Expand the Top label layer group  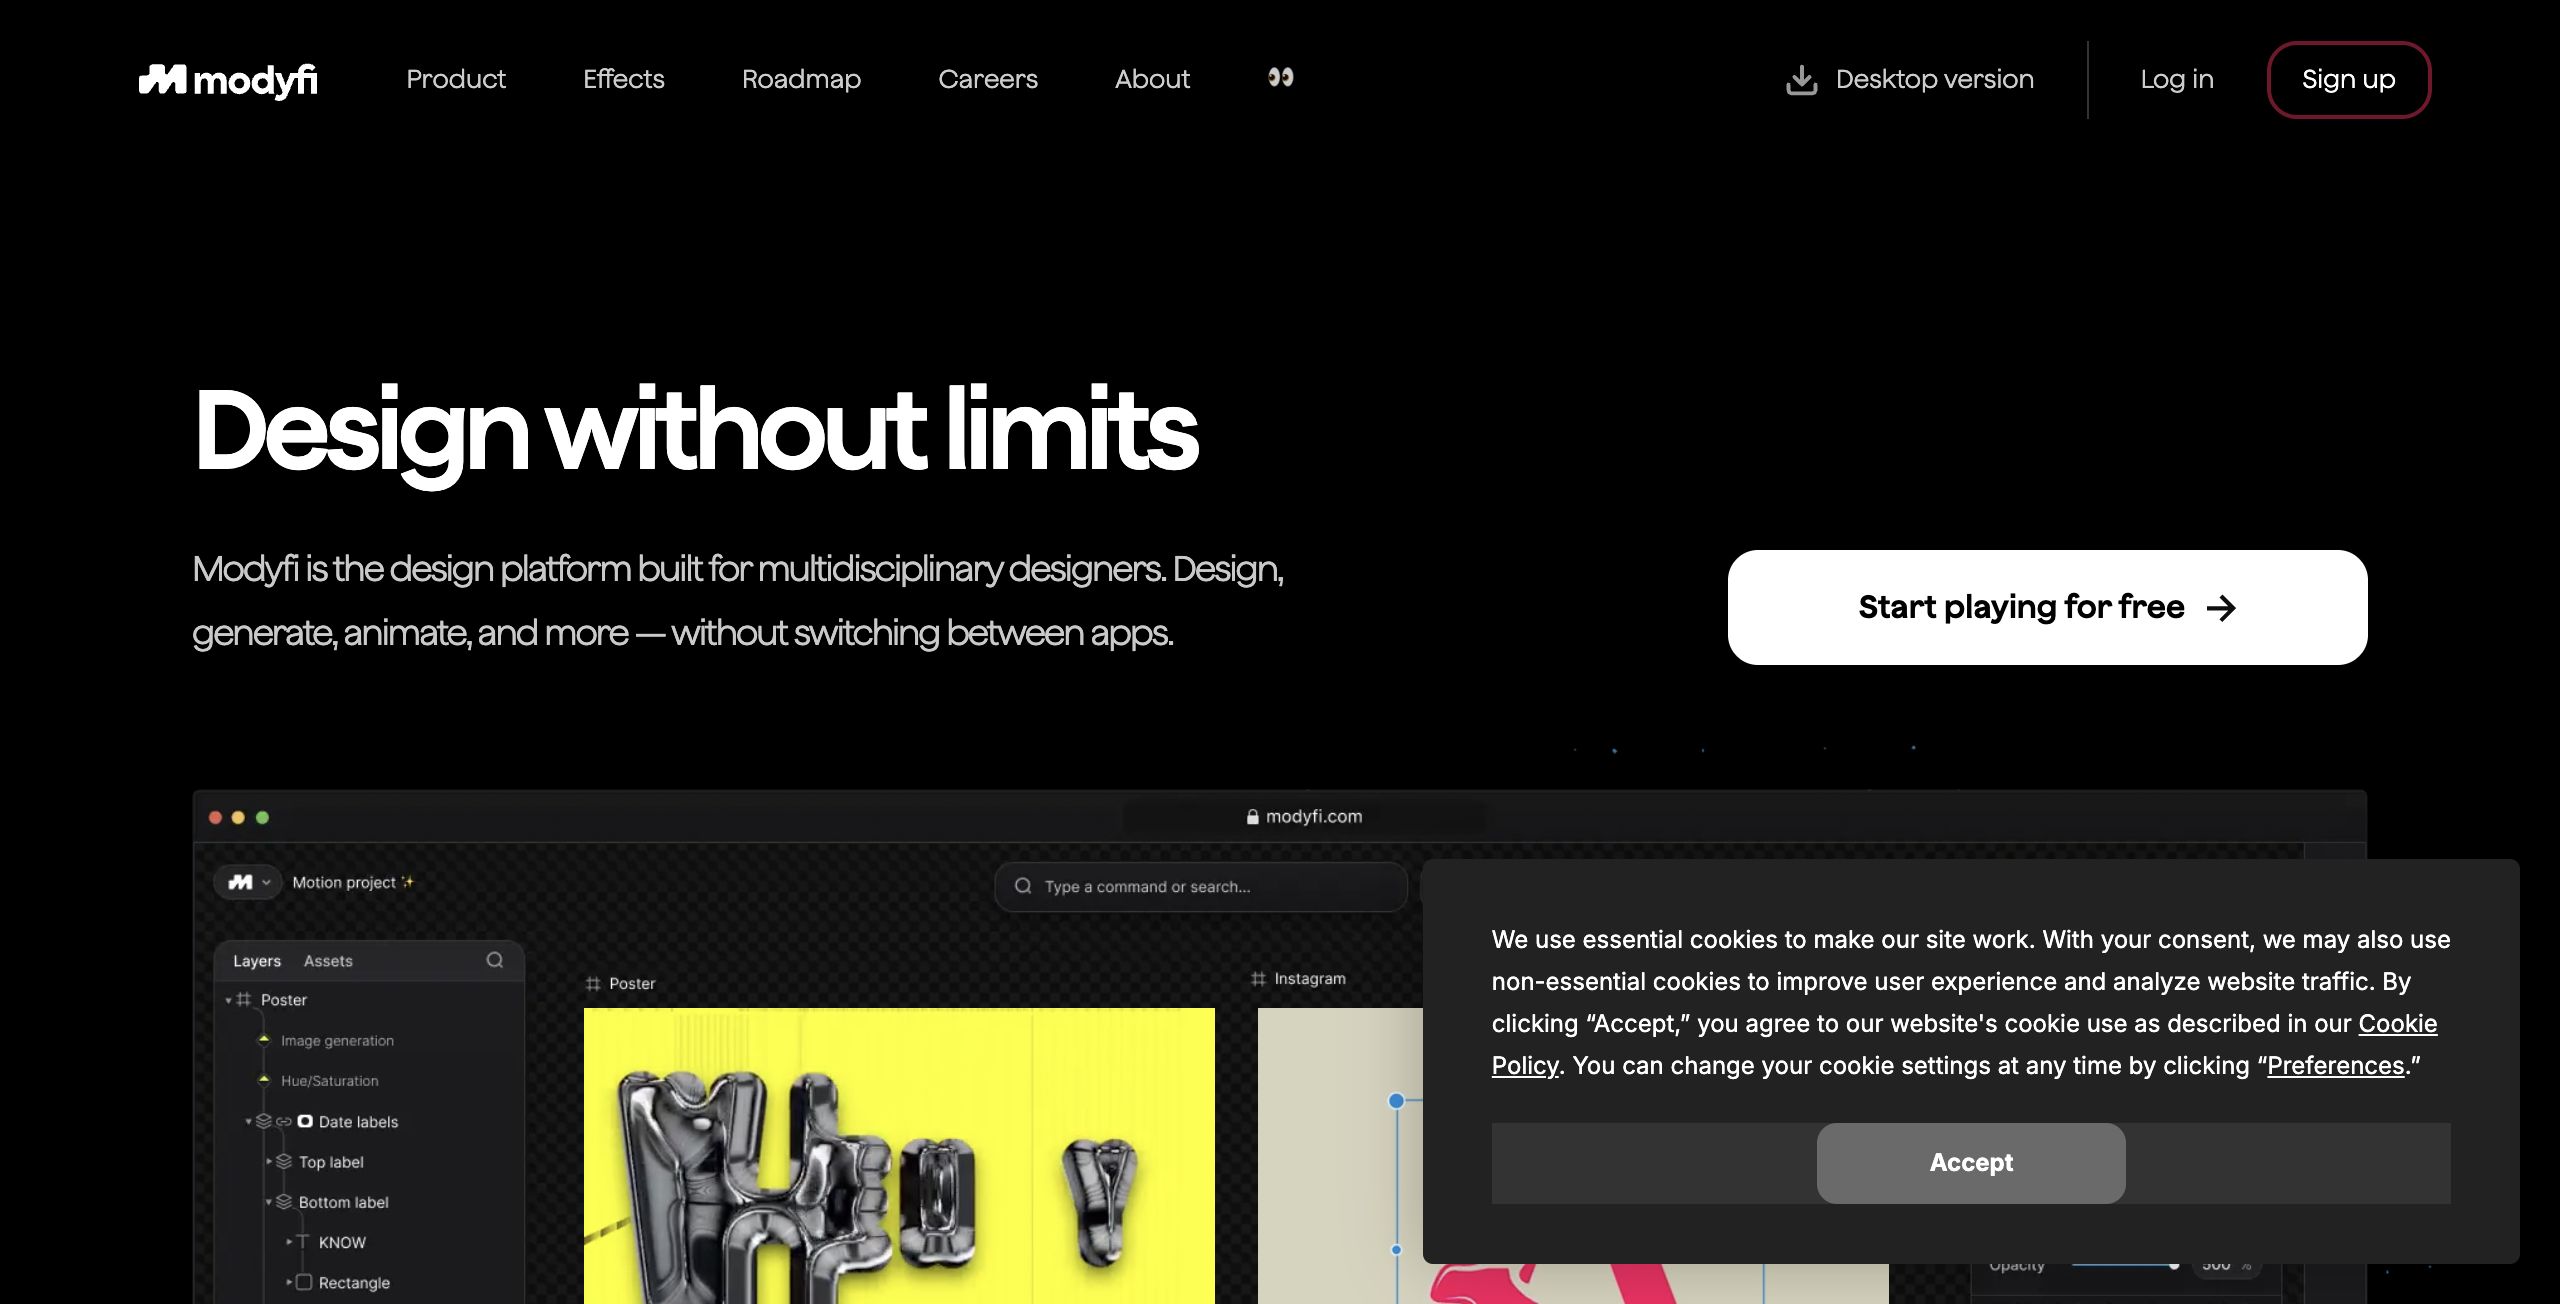(269, 1161)
